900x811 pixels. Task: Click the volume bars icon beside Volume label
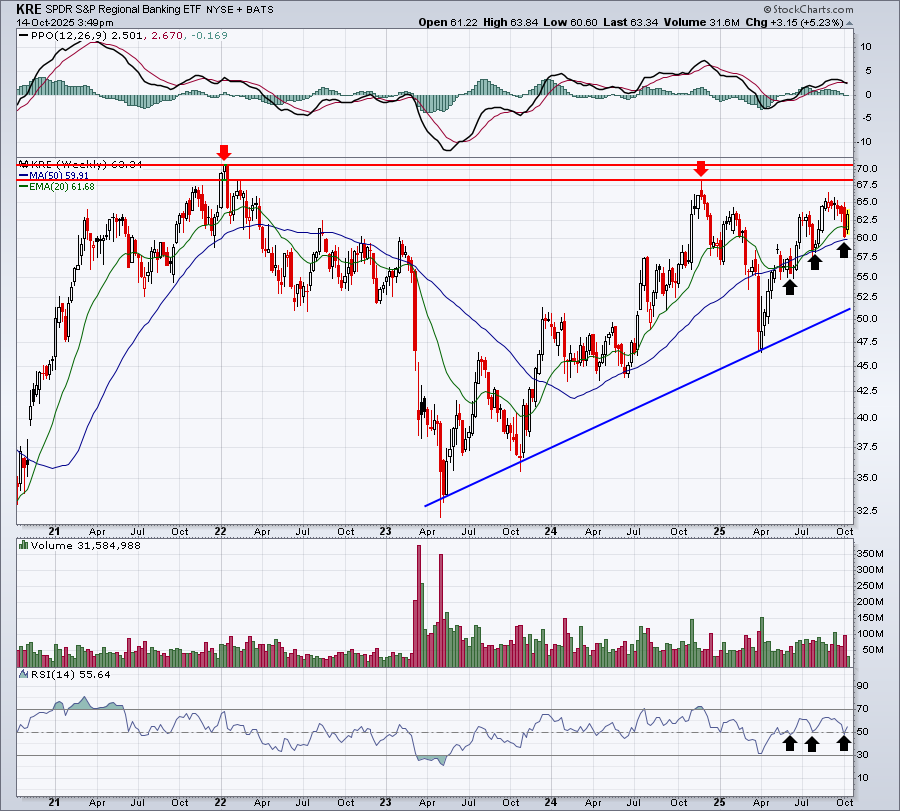(24, 545)
